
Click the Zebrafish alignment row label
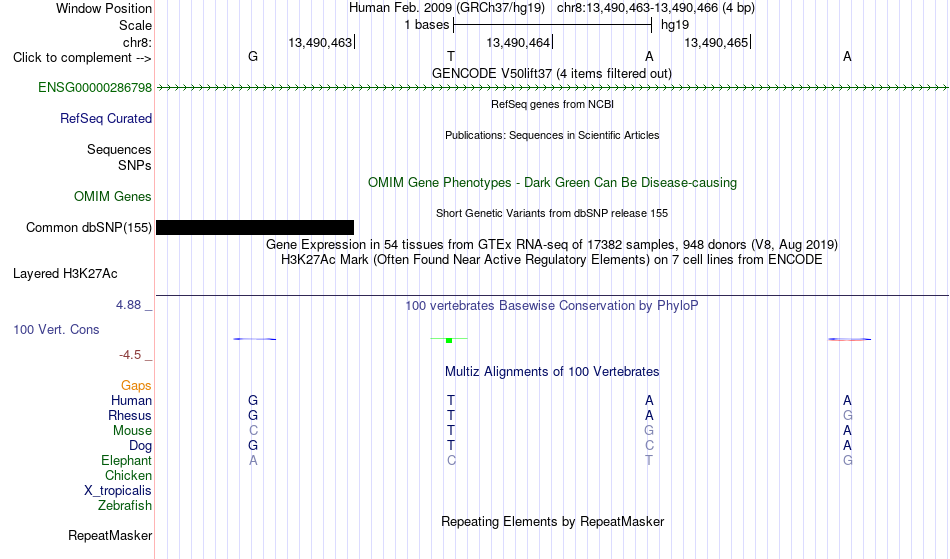[125, 506]
